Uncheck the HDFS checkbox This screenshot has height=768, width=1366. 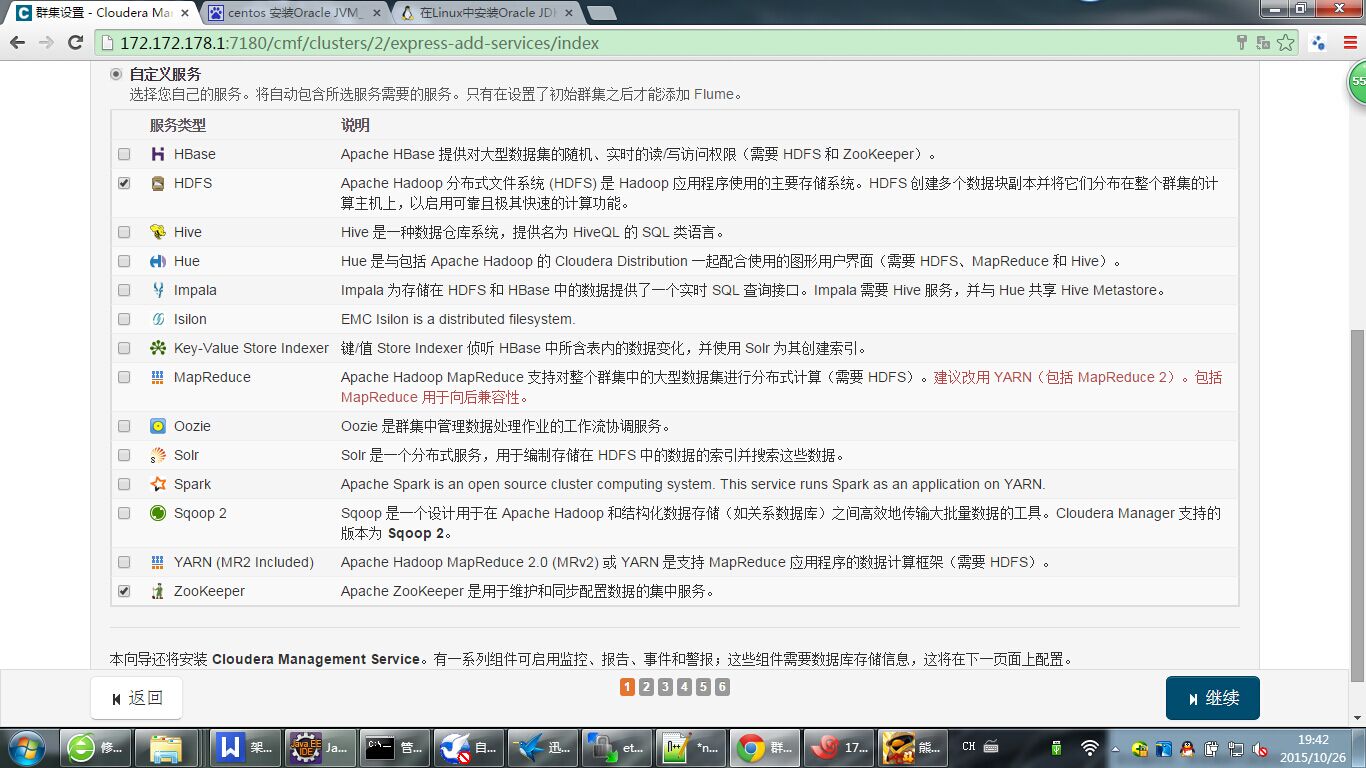[x=124, y=183]
